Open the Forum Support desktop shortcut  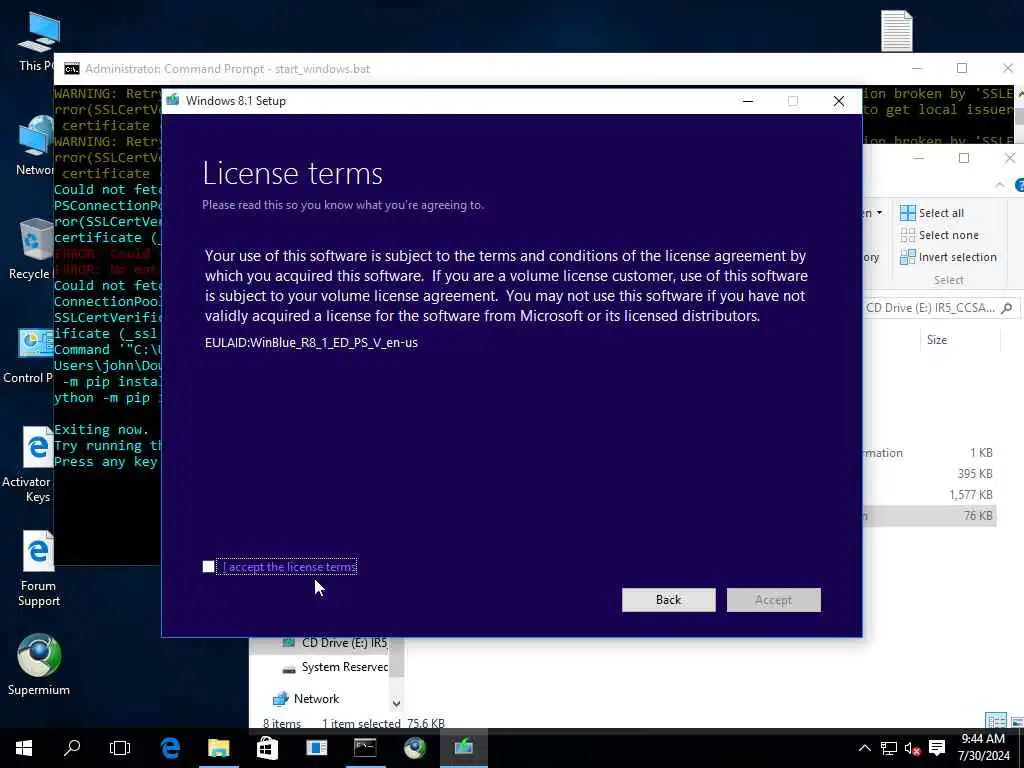[38, 569]
